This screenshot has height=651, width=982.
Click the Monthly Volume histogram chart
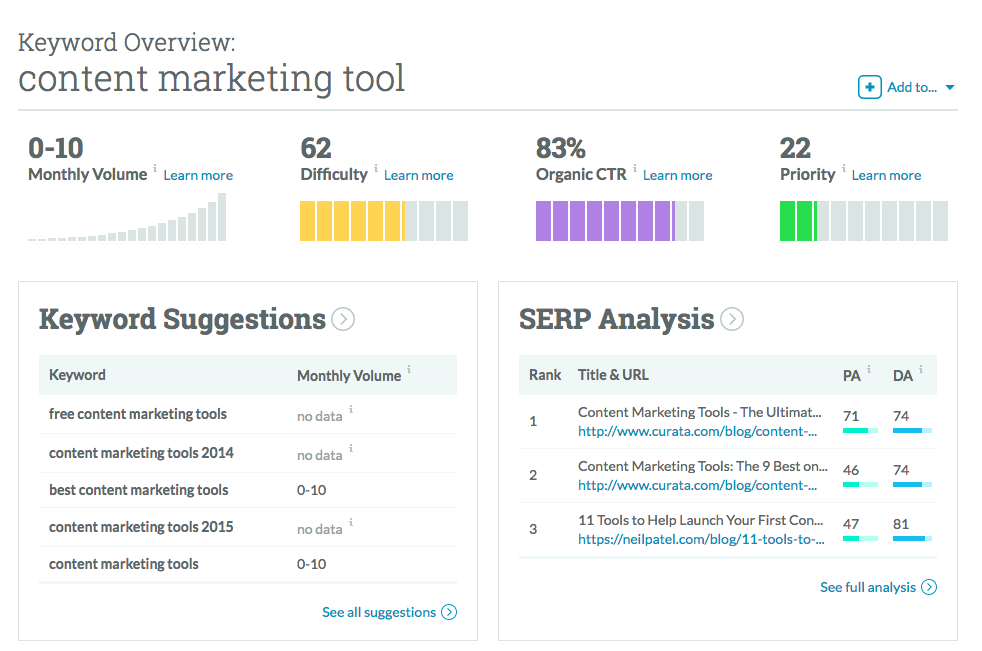coord(127,217)
